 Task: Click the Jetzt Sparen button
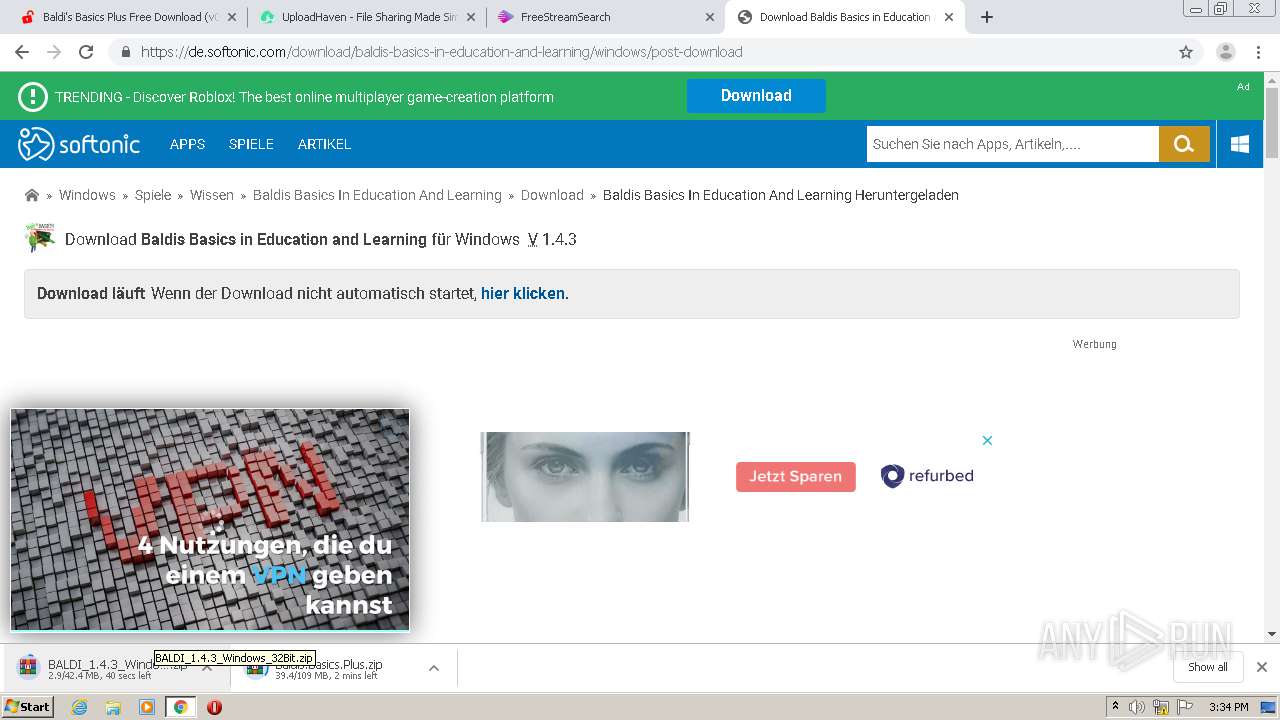(x=796, y=476)
